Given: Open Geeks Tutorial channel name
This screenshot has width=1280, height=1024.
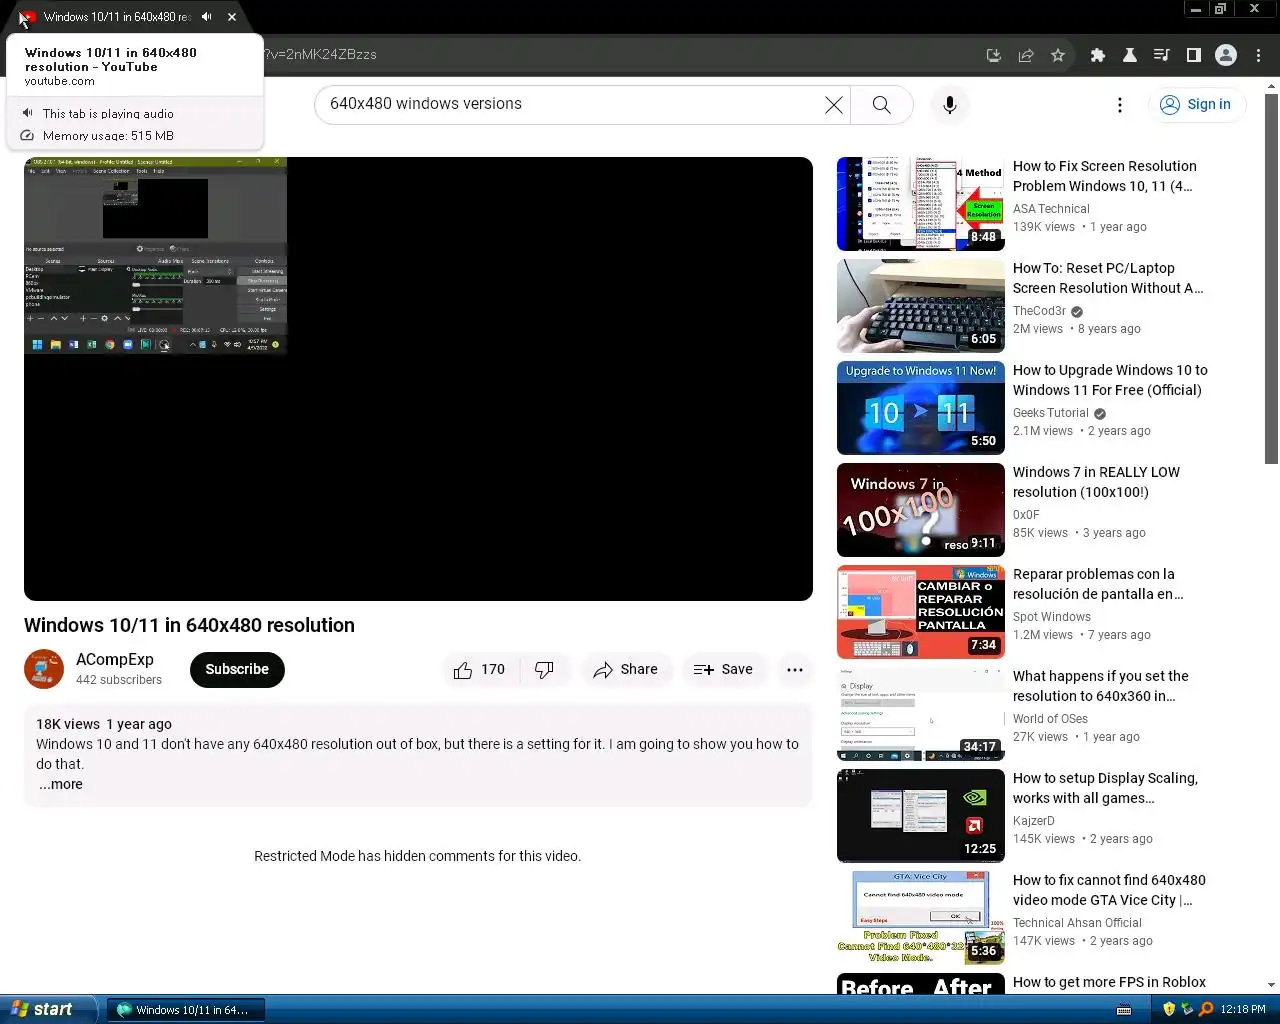Looking at the screenshot, I should click(x=1050, y=413).
